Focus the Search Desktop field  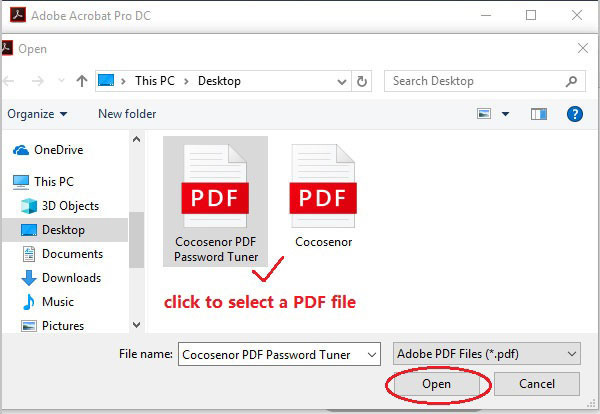tap(484, 81)
